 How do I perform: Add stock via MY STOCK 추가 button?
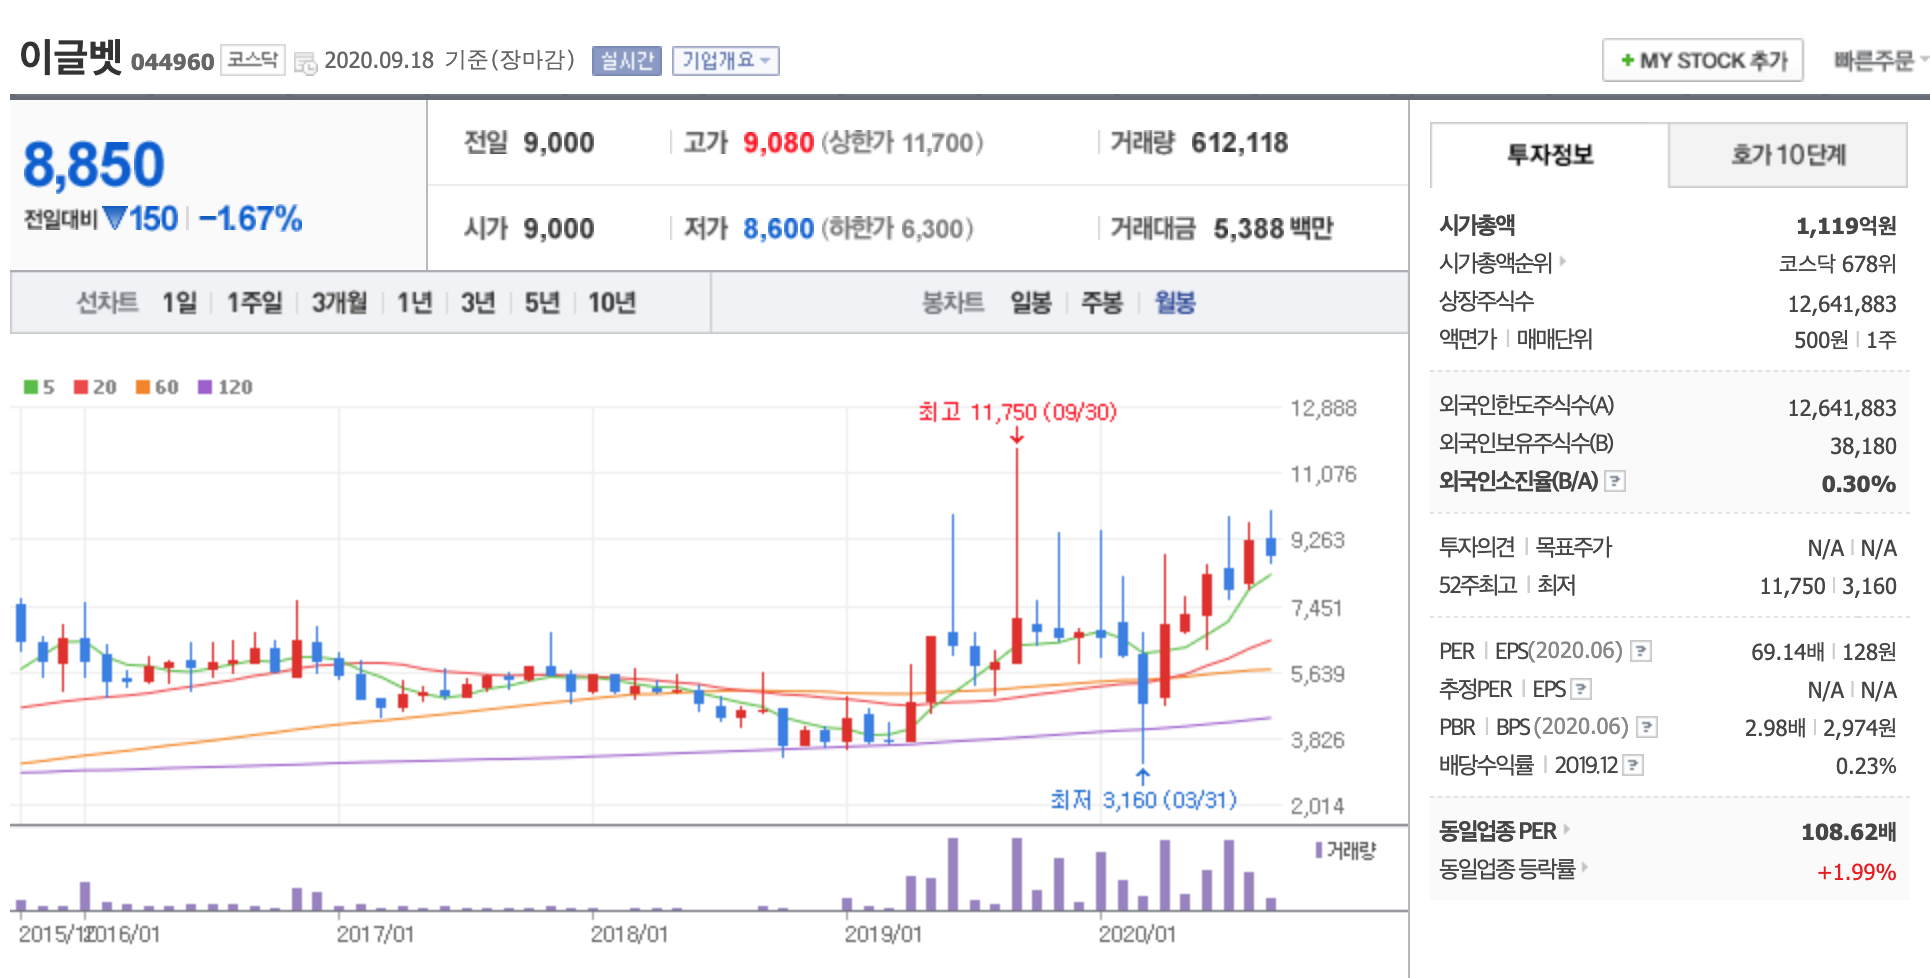[1702, 60]
